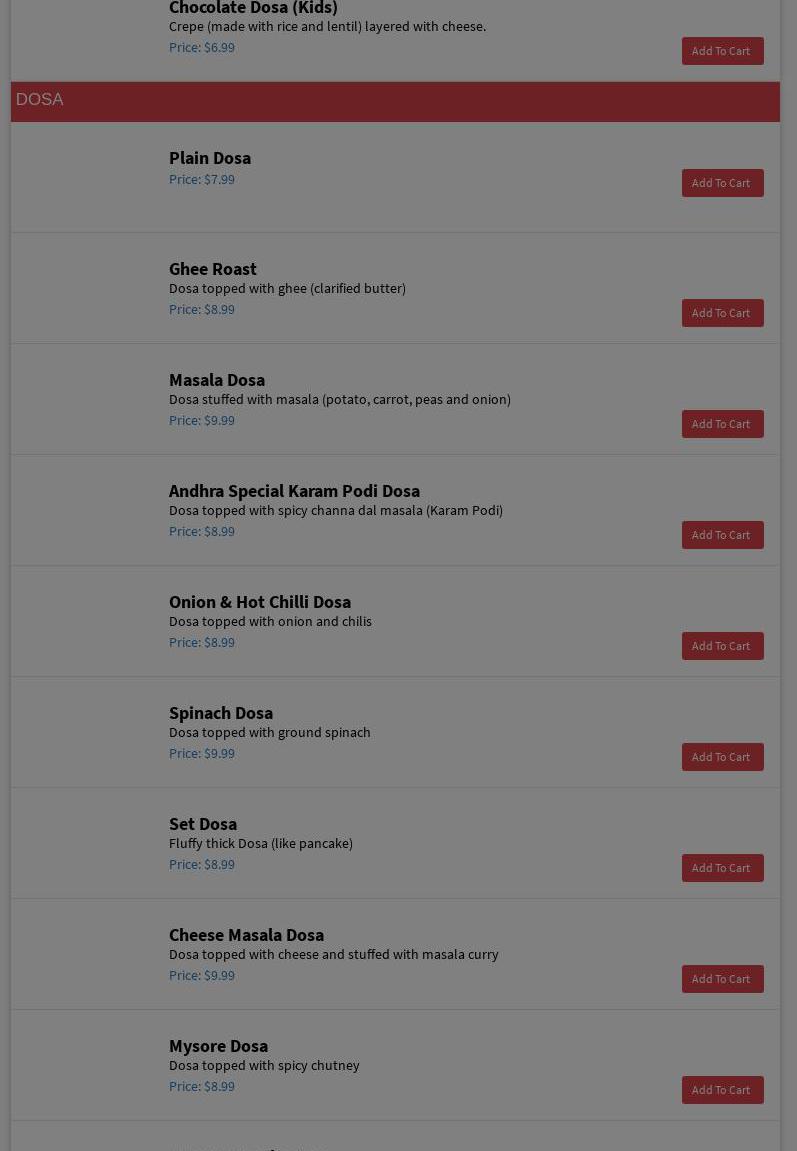The image size is (797, 1151).
Task: Select the Masala Dosa title
Action: click(217, 380)
